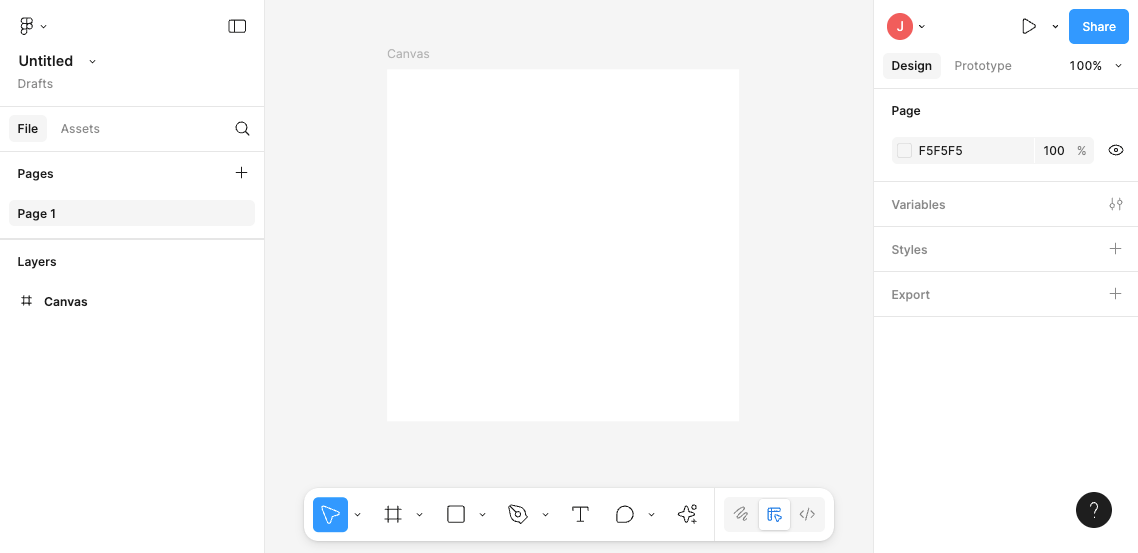Choose the Rectangle shape tool
Image resolution: width=1138 pixels, height=553 pixels.
coord(456,515)
